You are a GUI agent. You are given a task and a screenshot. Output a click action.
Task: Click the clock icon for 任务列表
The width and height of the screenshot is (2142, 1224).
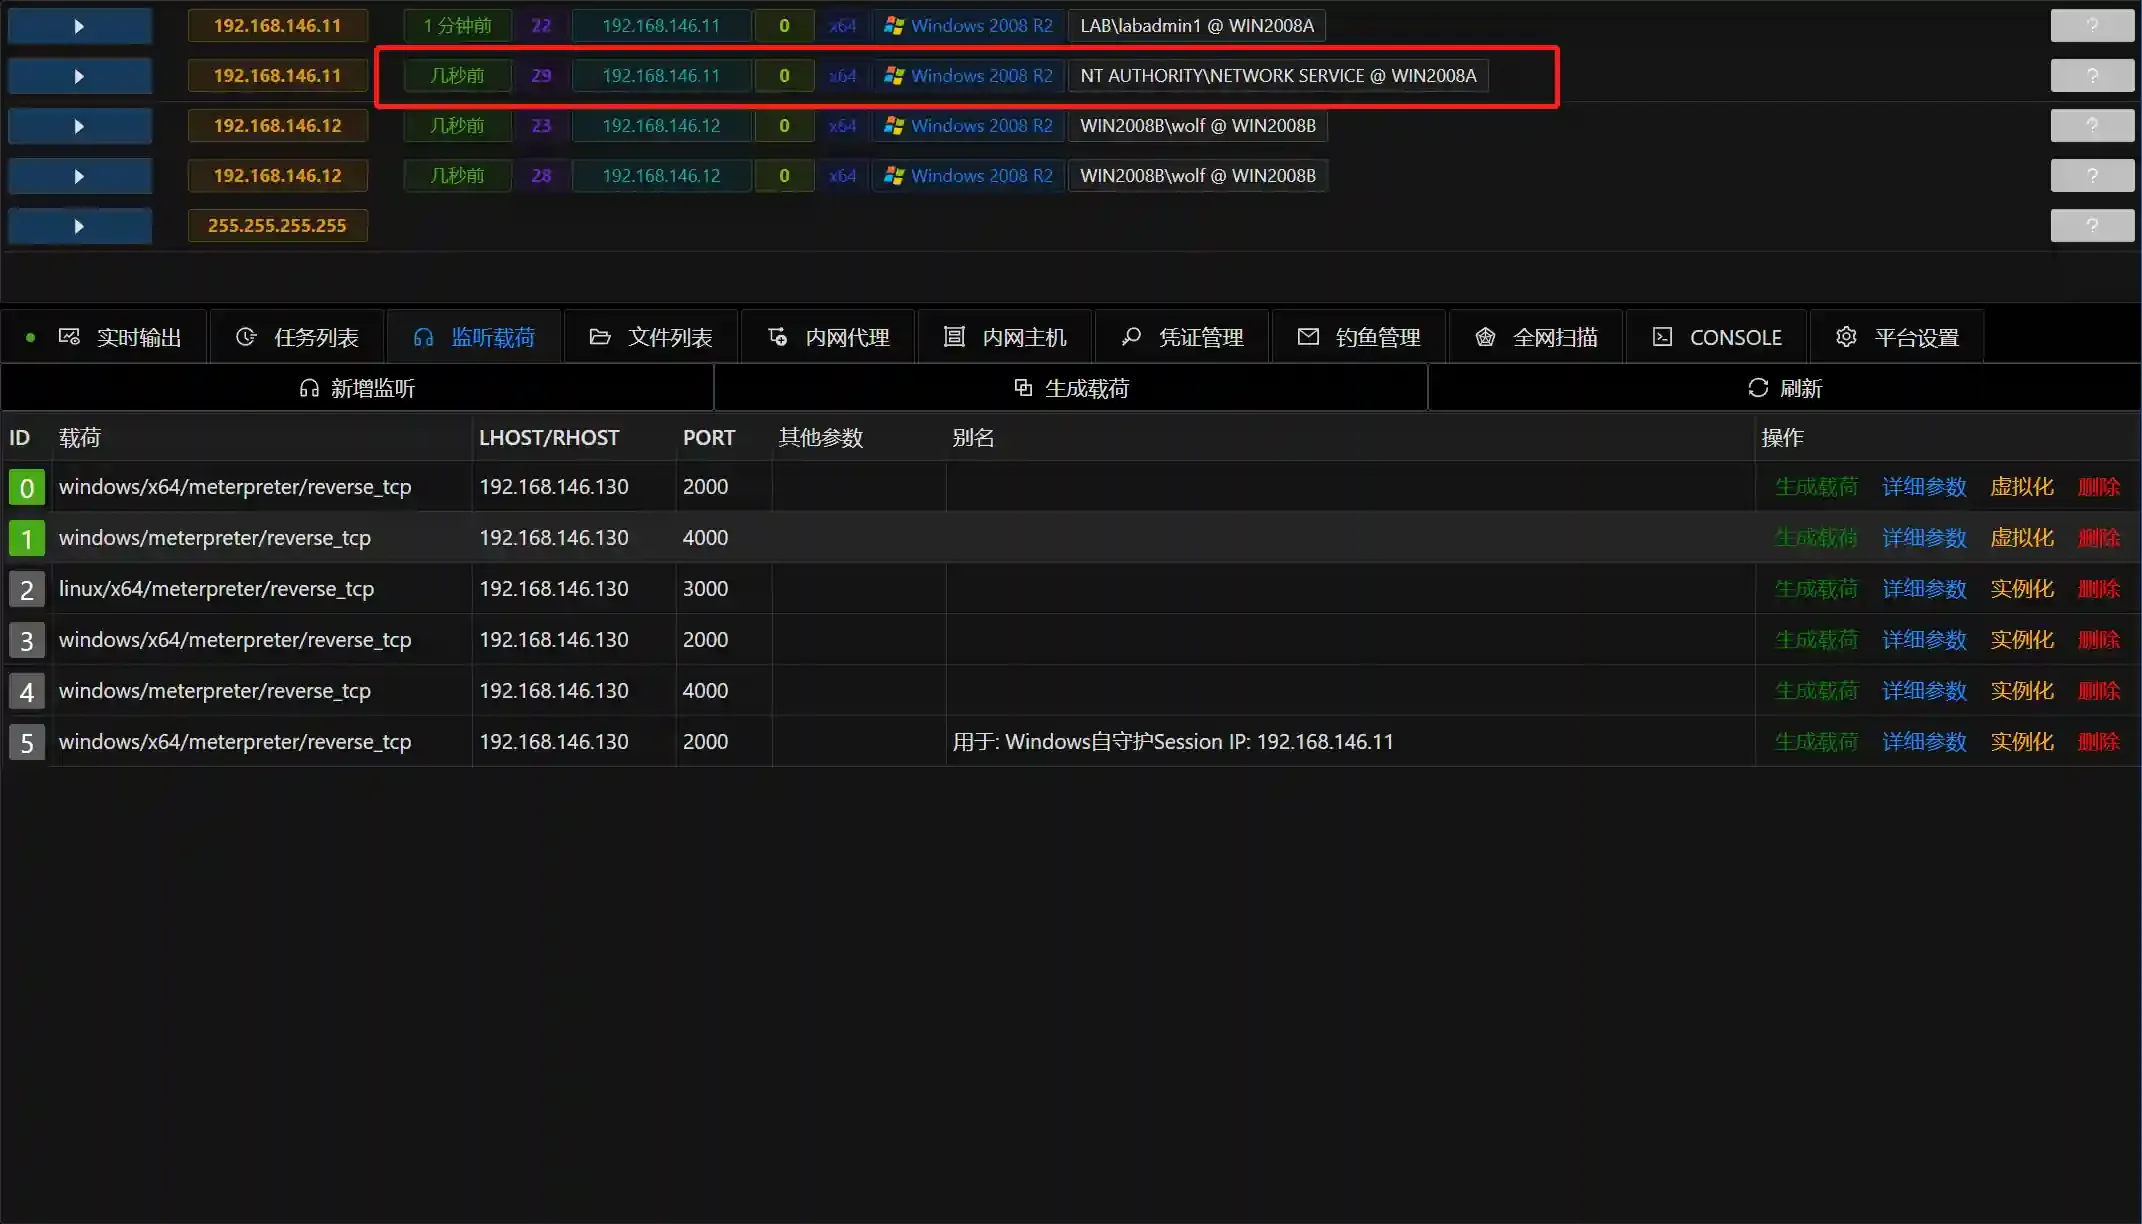point(246,337)
